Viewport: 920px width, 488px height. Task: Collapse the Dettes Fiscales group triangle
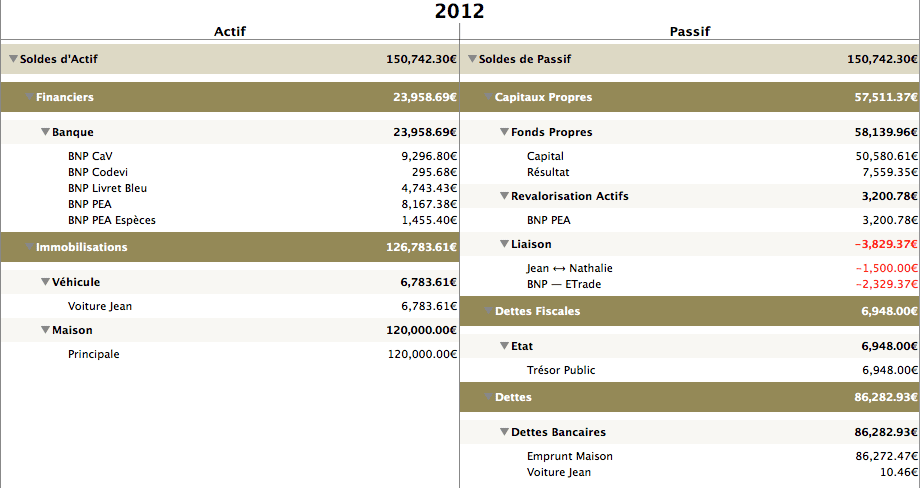click(x=488, y=311)
